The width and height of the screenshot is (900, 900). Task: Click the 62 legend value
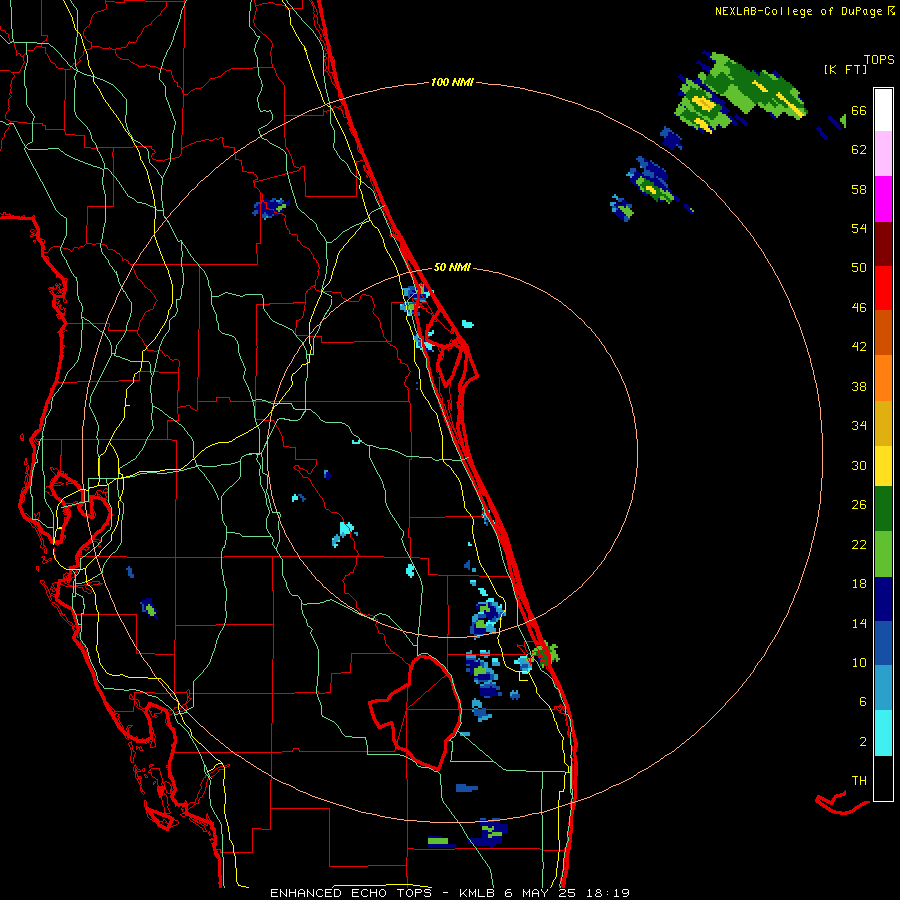click(x=859, y=150)
